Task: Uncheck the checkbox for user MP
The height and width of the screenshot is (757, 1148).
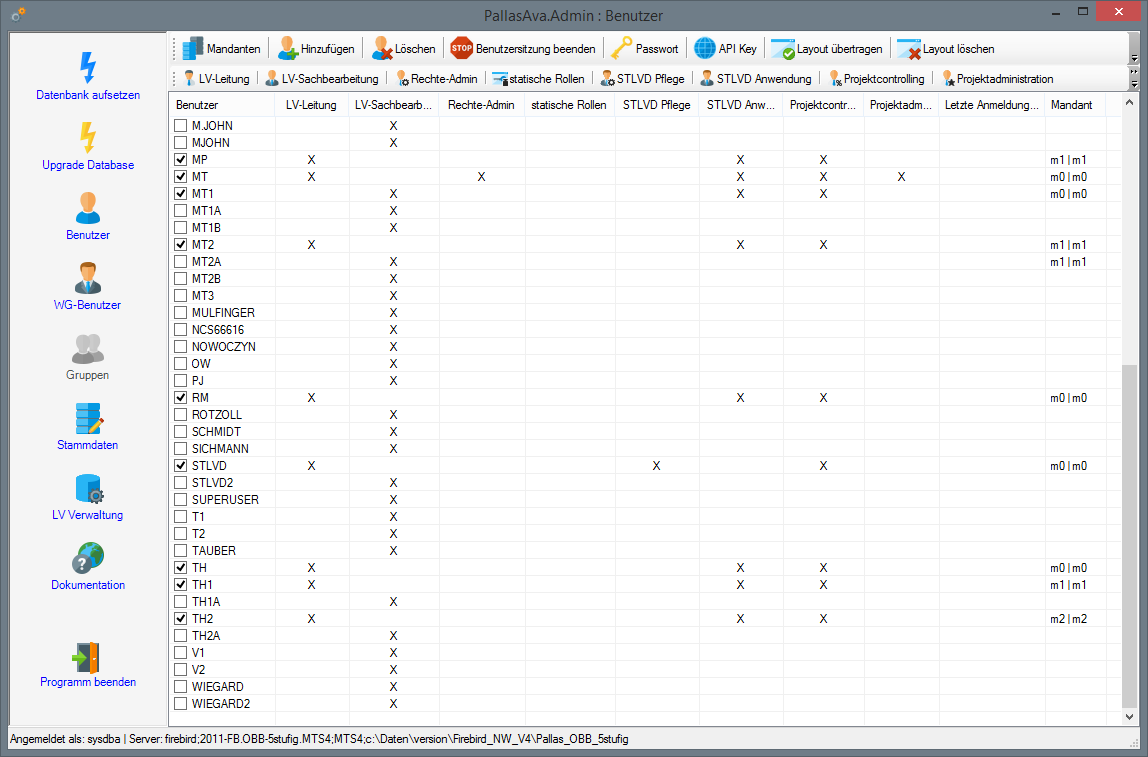Action: [181, 160]
